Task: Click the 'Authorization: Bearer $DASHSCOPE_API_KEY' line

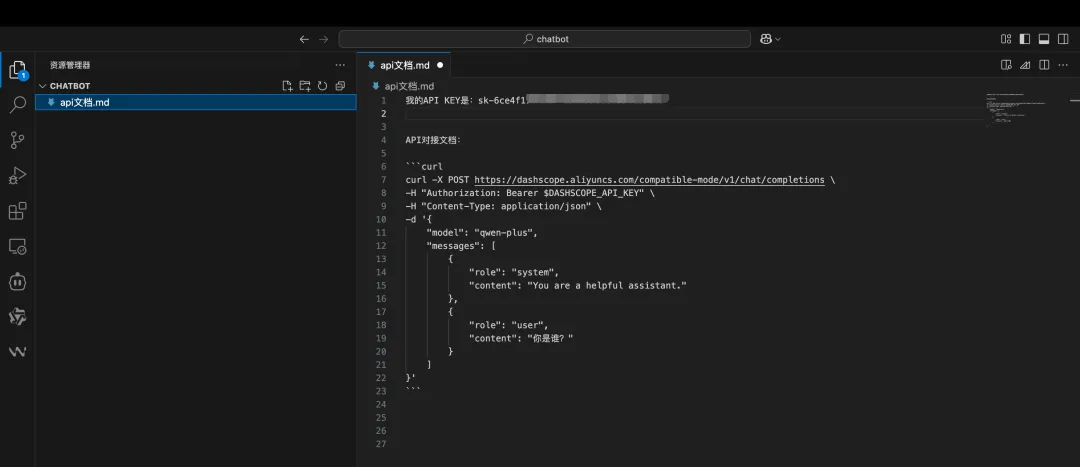Action: click(530, 193)
